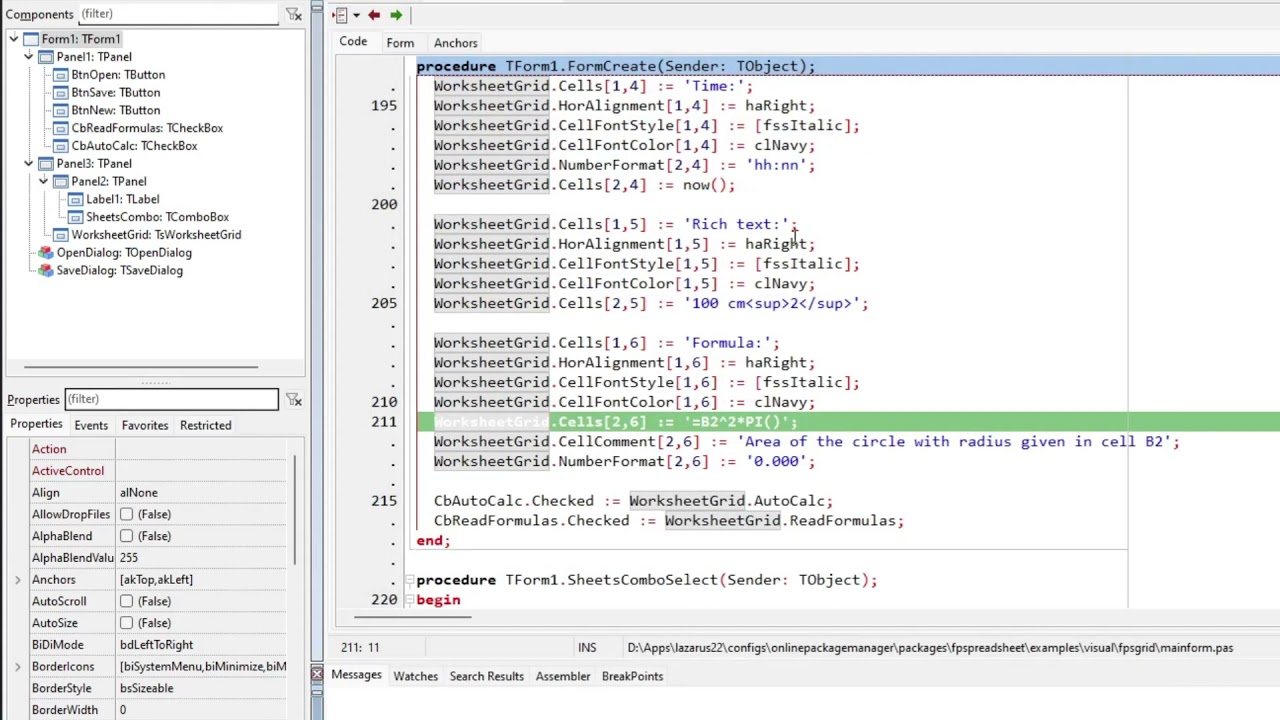Close the Messages panel with the red X icon
The image size is (1280, 720).
(x=317, y=674)
